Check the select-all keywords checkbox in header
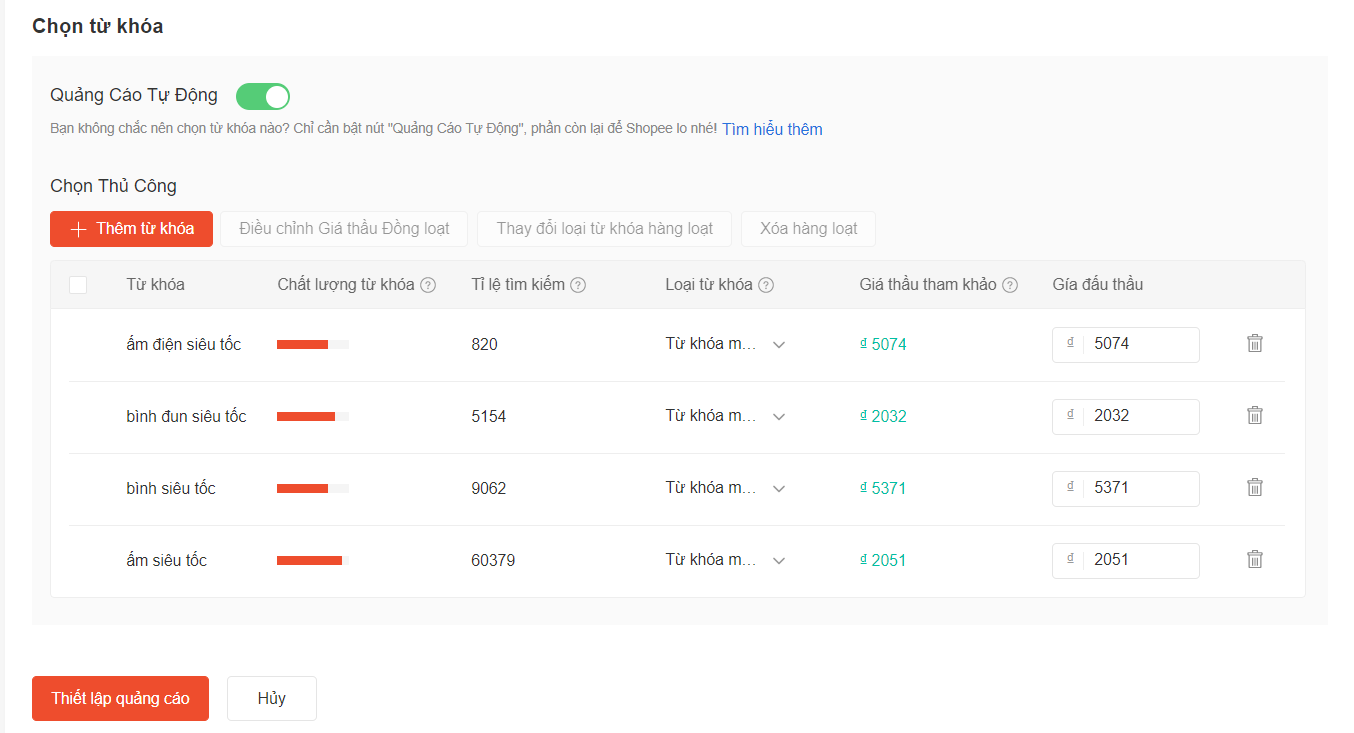1354x733 pixels. pyautogui.click(x=78, y=285)
